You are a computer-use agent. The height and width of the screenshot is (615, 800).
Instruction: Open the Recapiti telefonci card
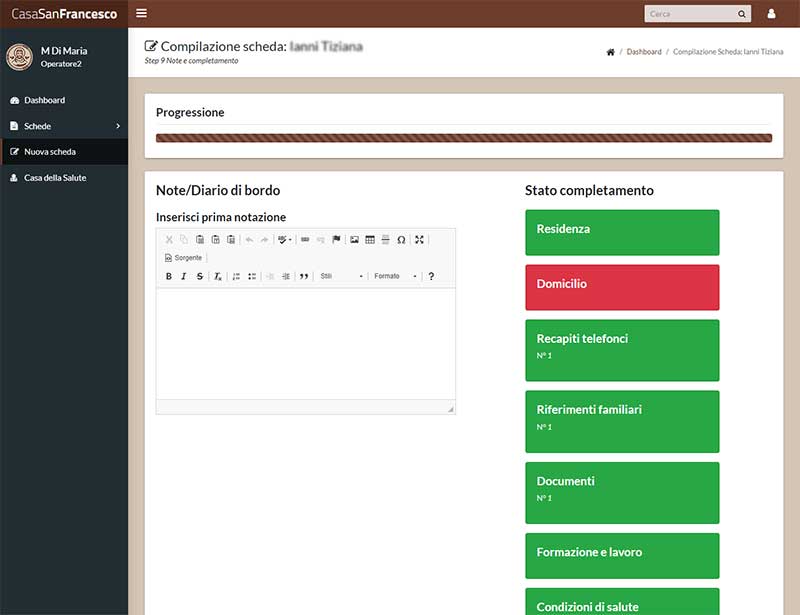point(622,350)
